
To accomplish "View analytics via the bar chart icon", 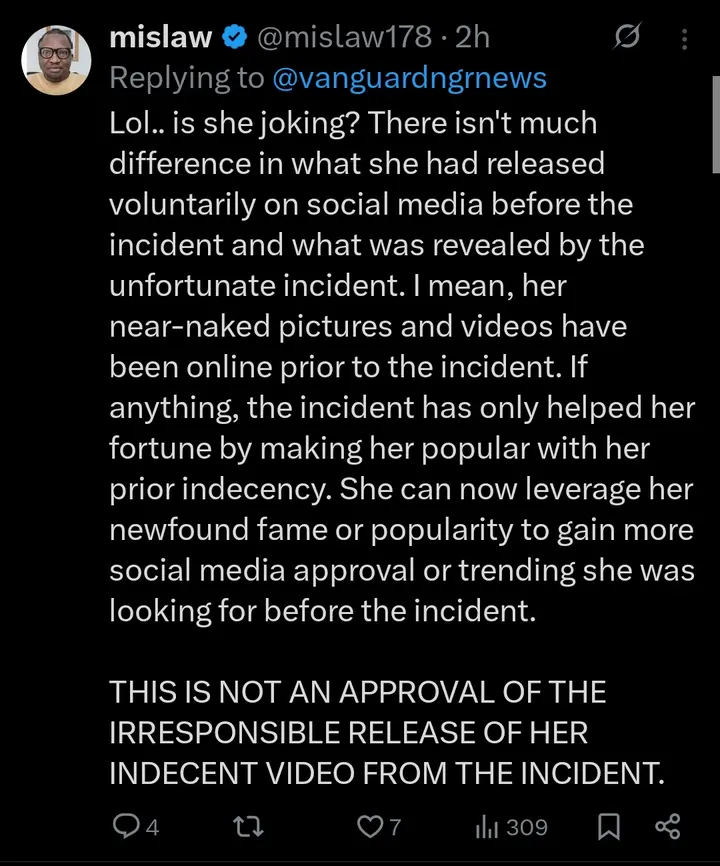I will pos(487,827).
